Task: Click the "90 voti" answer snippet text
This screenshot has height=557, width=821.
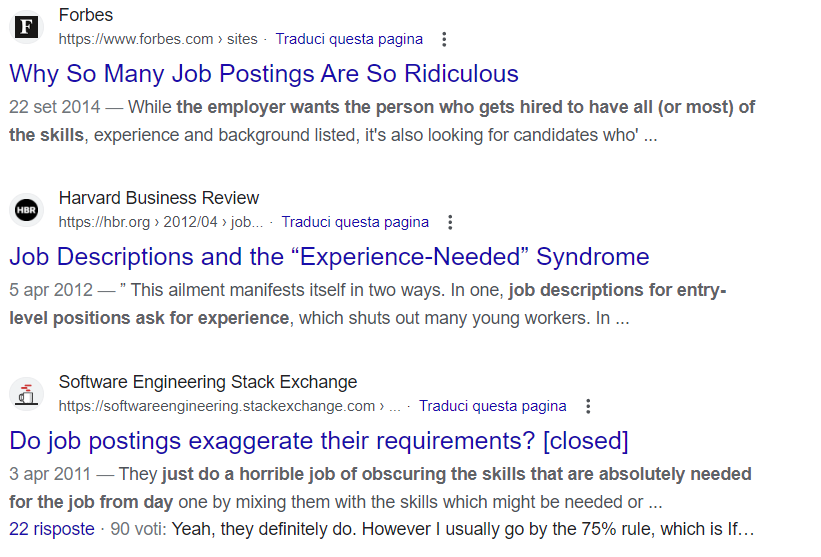Action: [130, 528]
